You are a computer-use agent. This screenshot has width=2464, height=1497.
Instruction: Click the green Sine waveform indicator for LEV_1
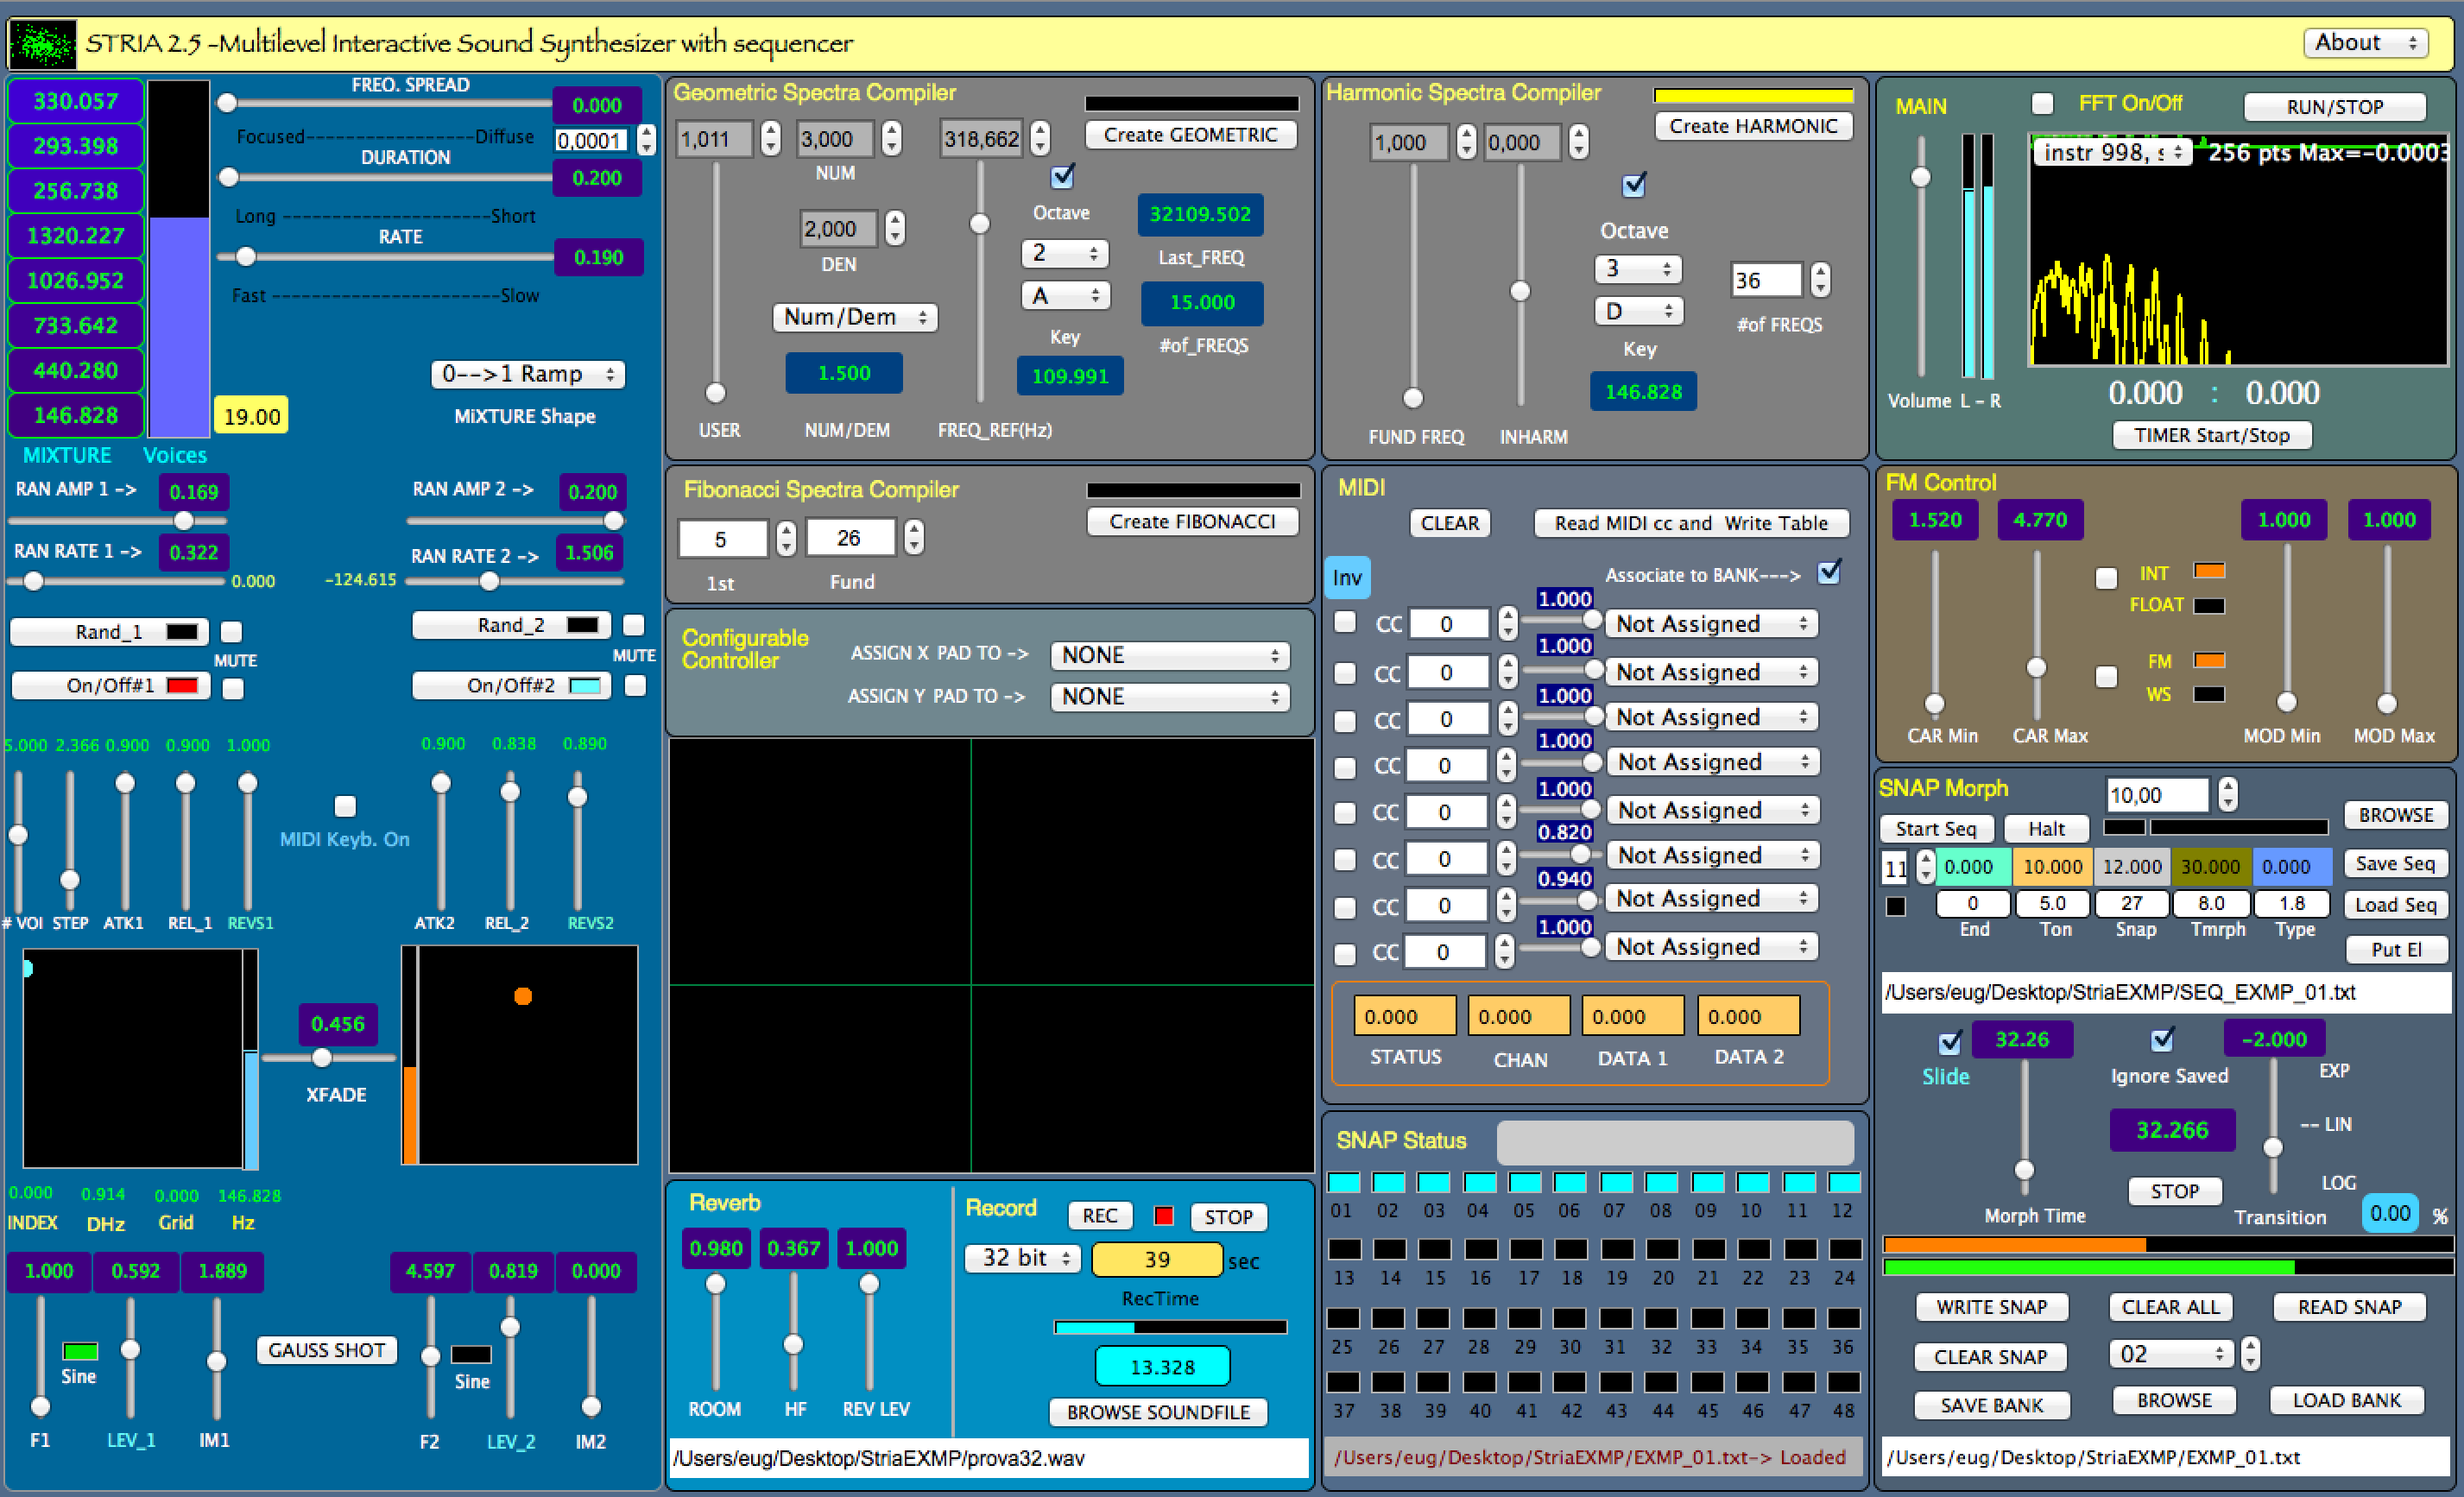pyautogui.click(x=80, y=1351)
